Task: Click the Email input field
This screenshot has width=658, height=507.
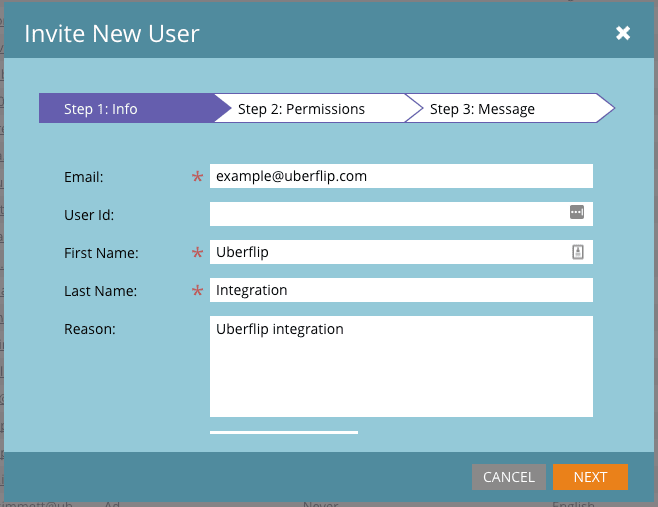Action: [x=401, y=176]
